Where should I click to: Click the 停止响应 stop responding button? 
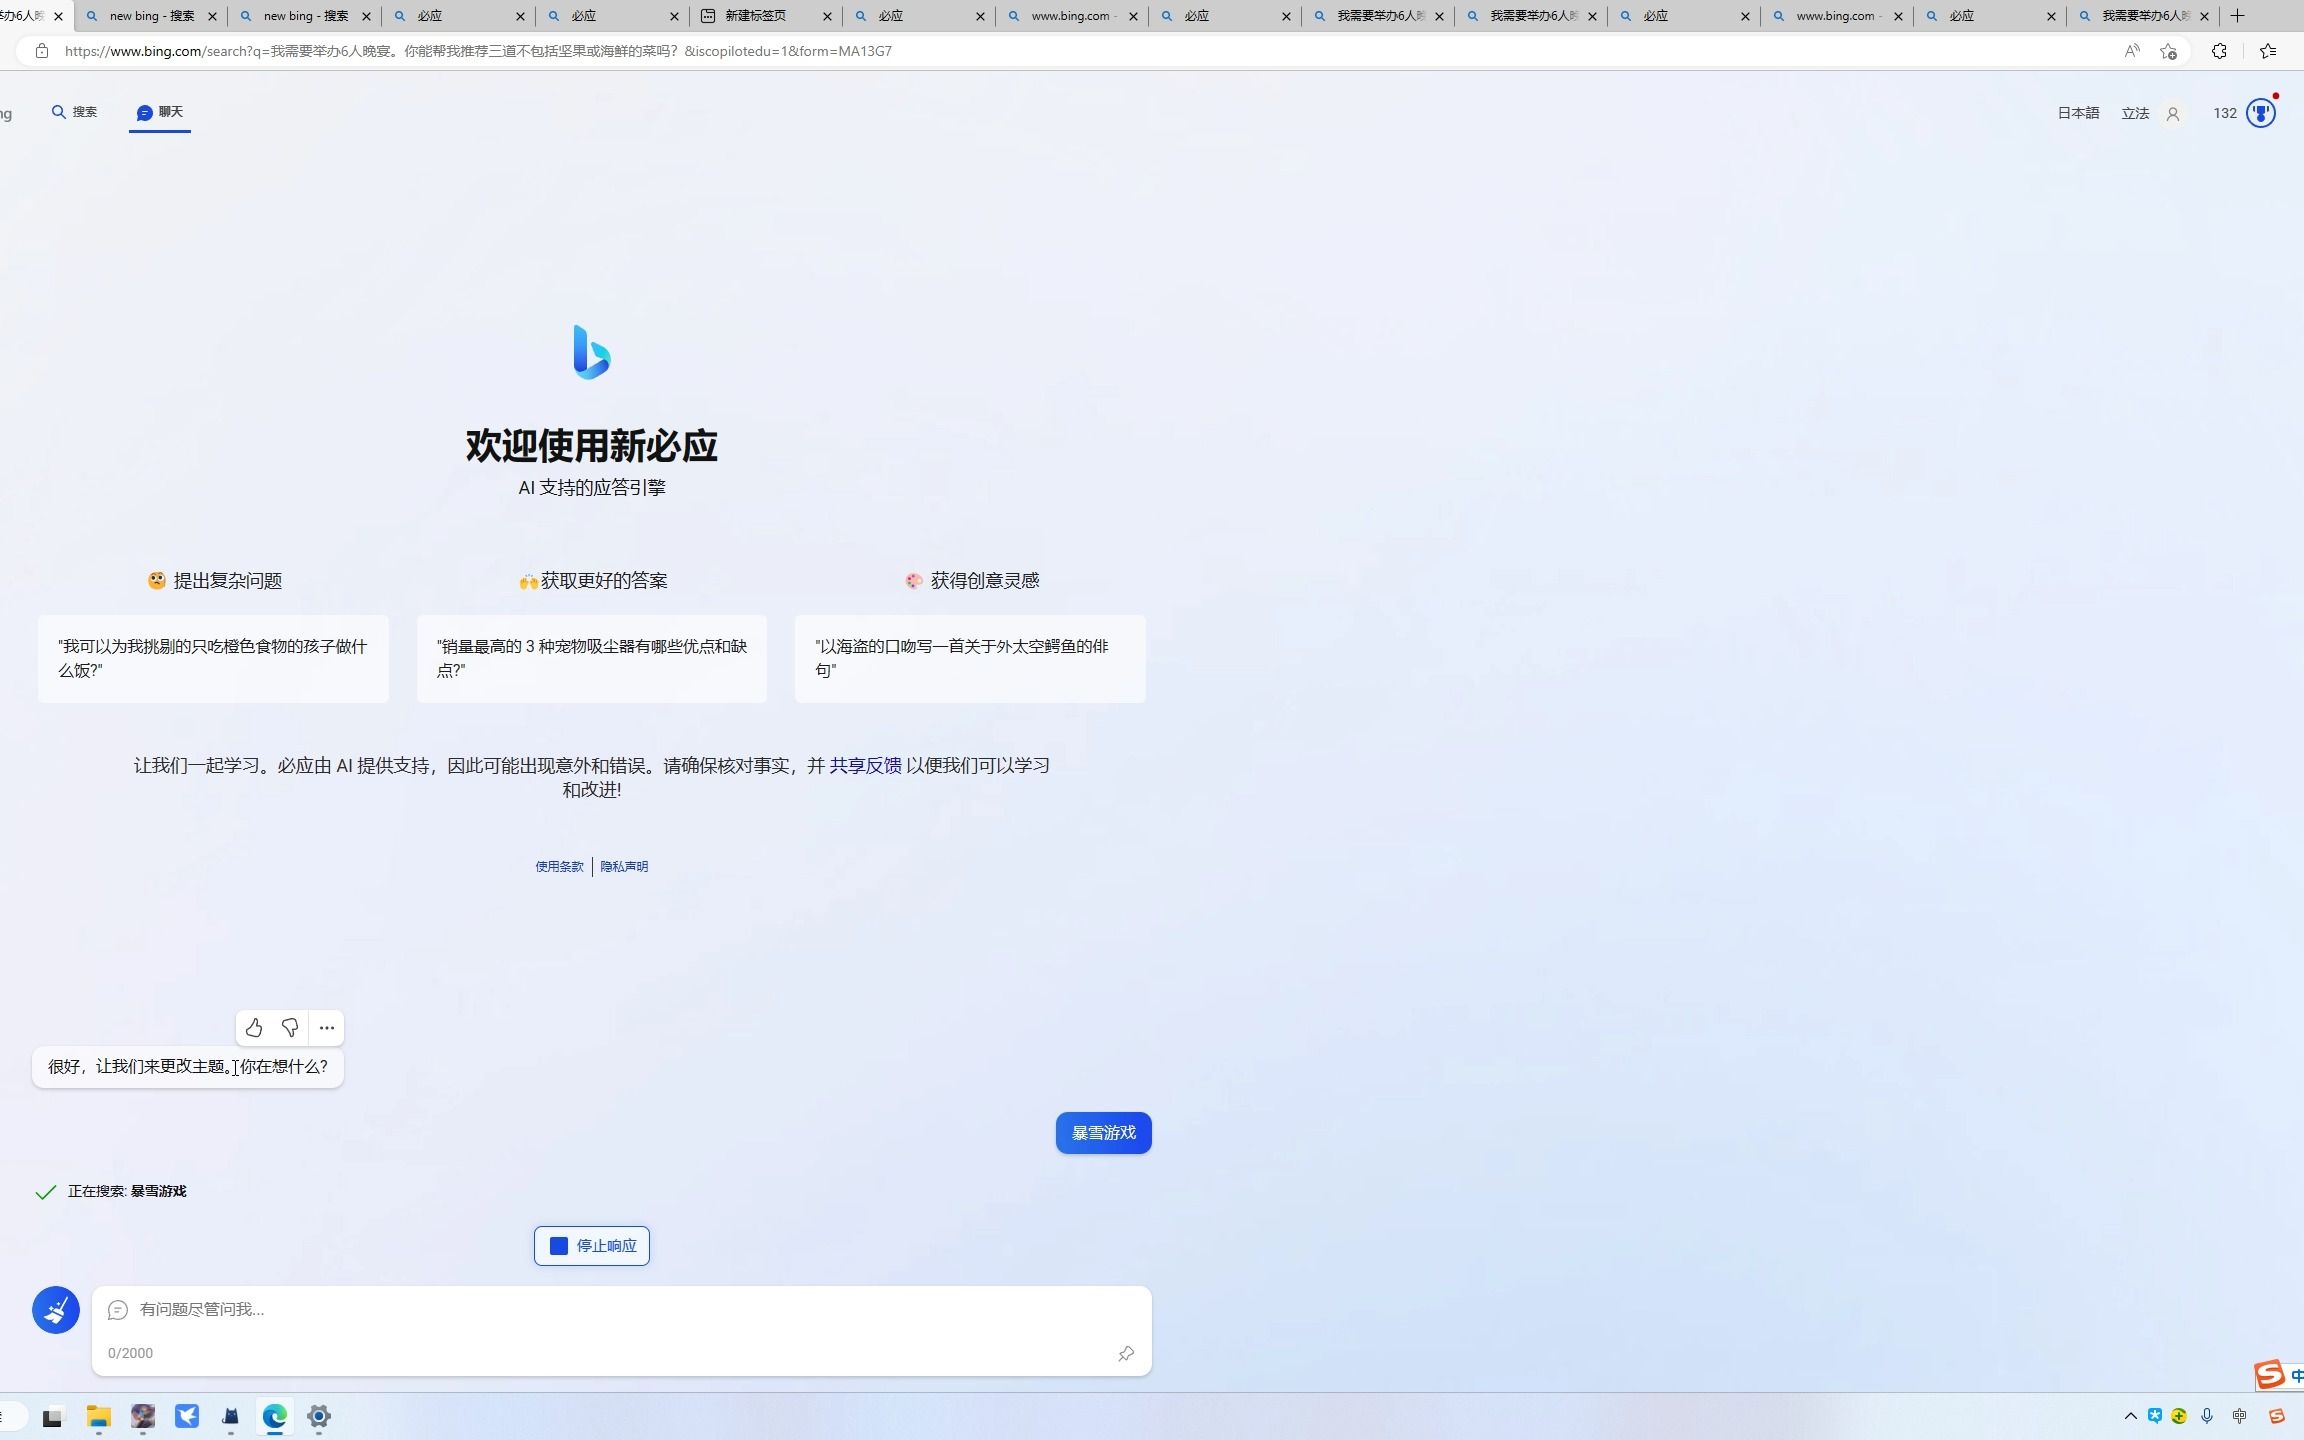[592, 1246]
